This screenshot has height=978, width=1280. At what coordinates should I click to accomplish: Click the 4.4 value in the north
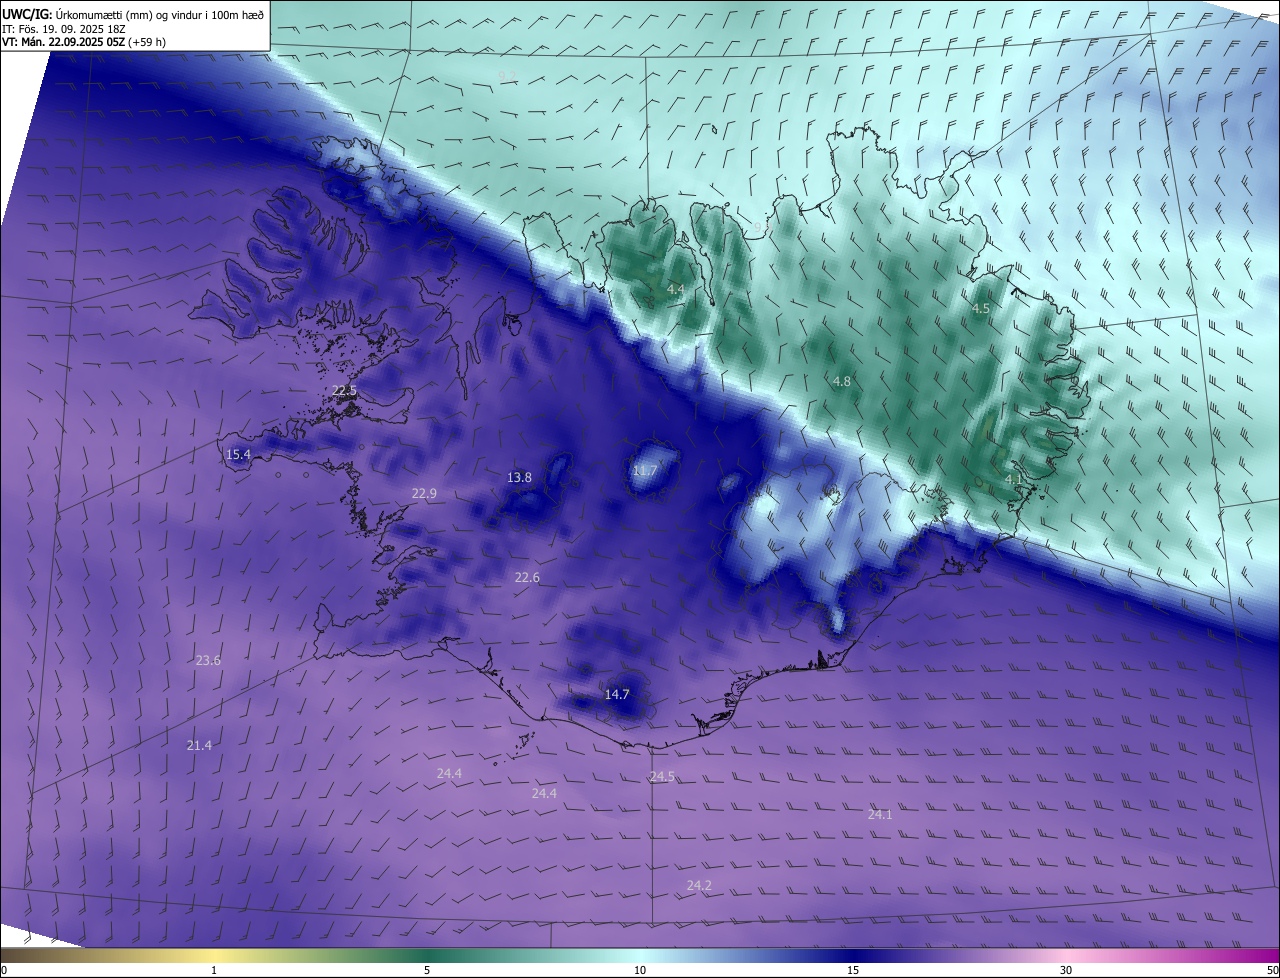click(676, 289)
